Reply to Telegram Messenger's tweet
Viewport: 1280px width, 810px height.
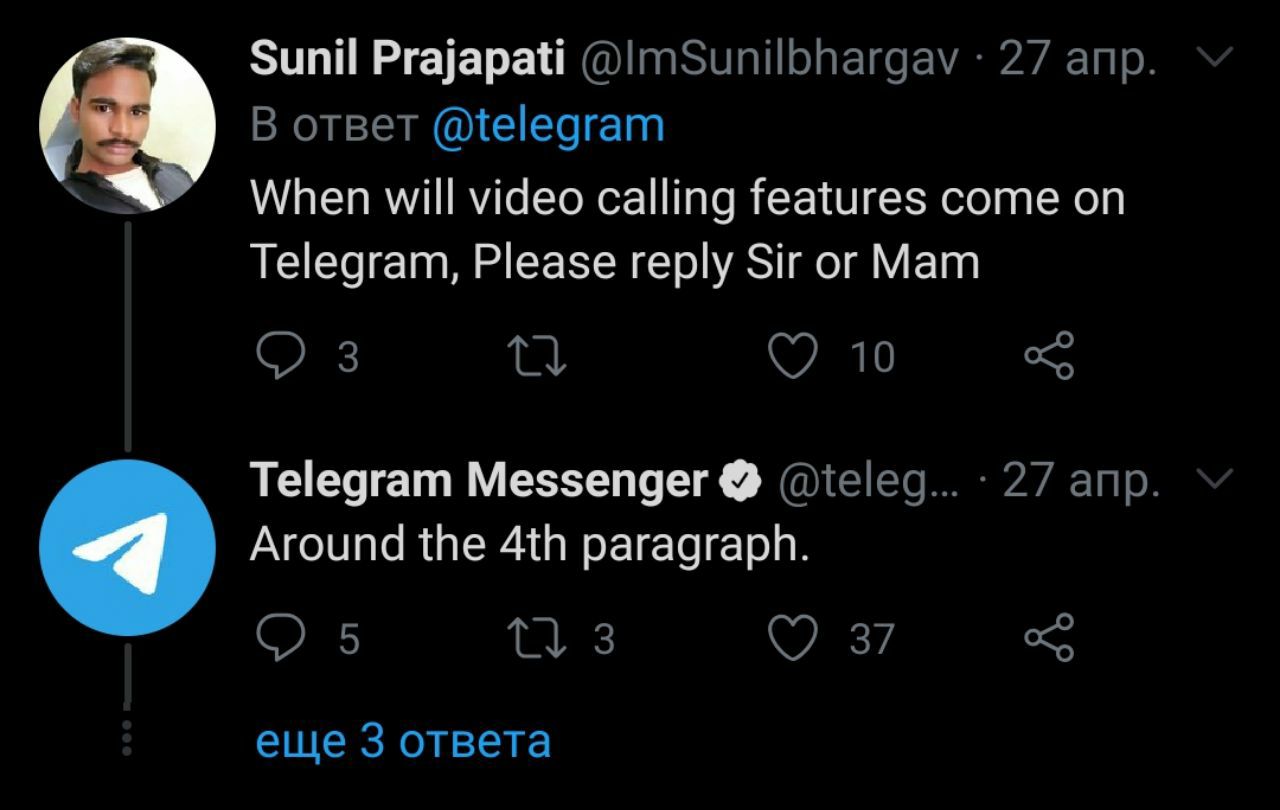coord(282,638)
